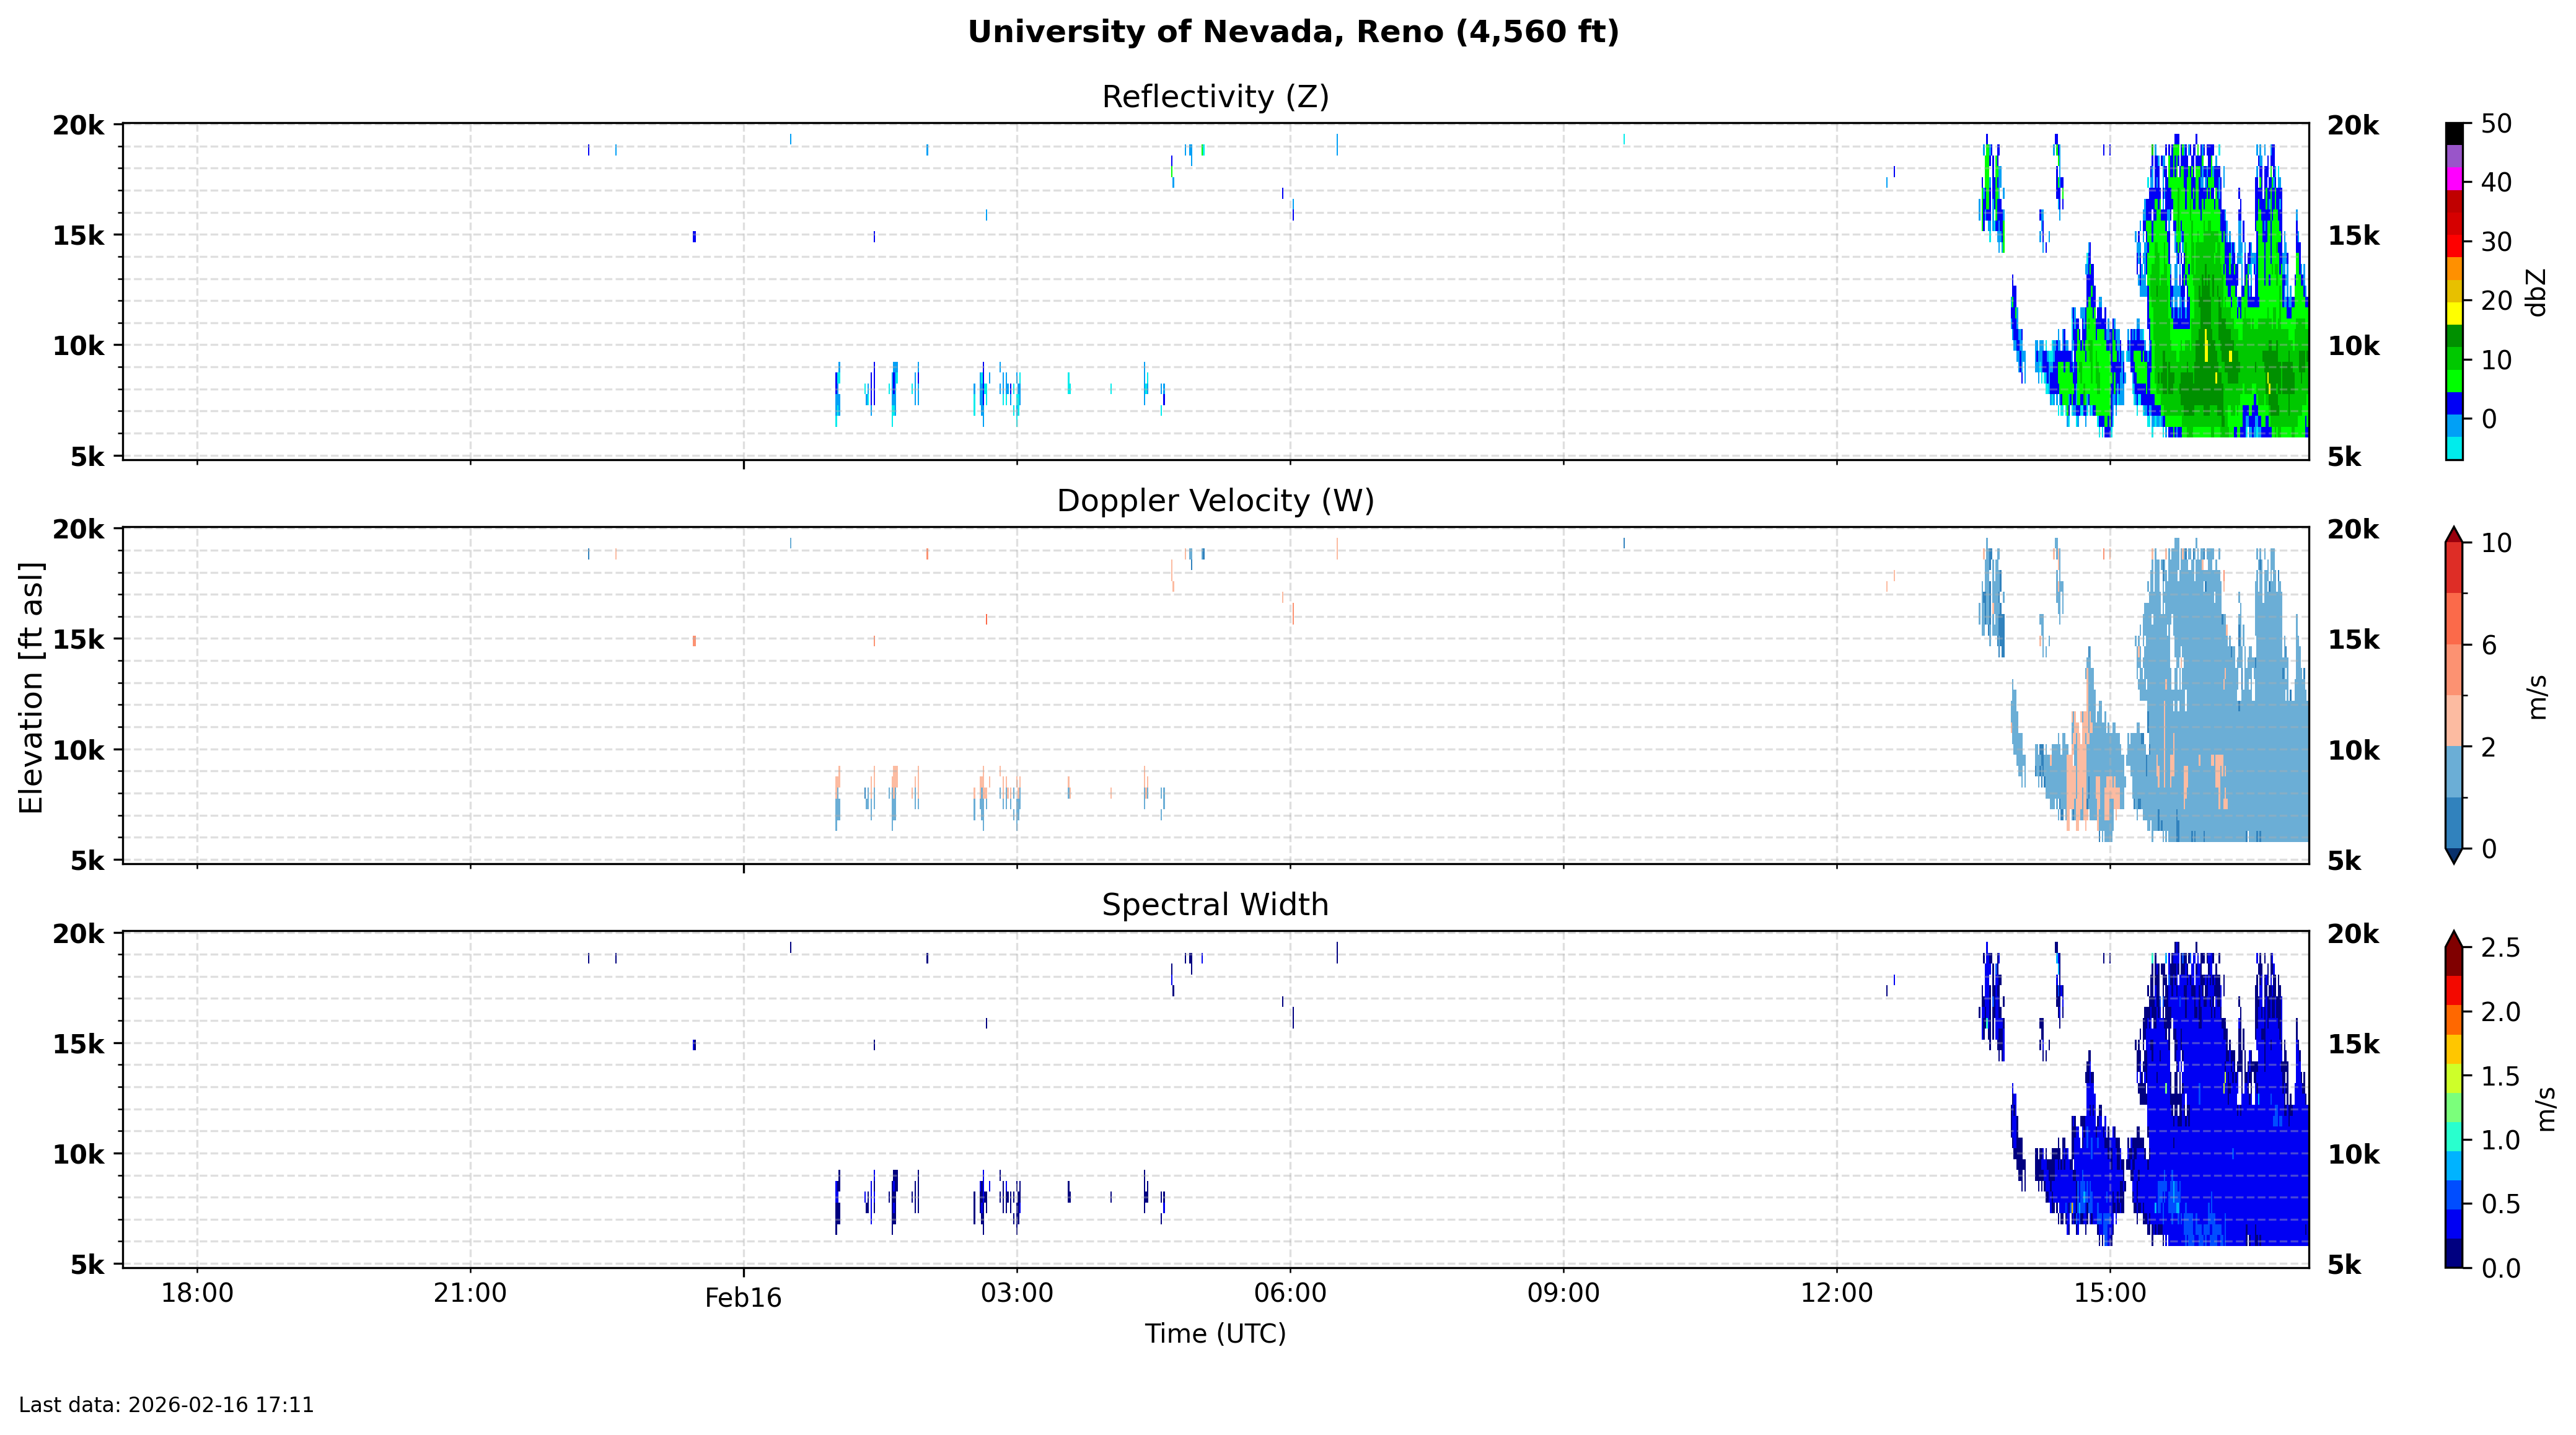Click the Doppler velocity m/s colorbar
Viewport: 2576px width, 1435px height.
pos(2454,695)
